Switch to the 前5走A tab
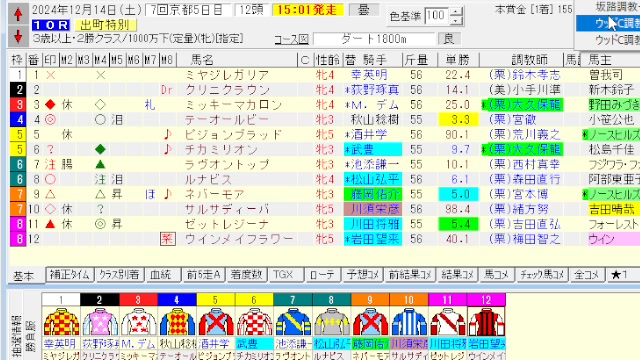The height and width of the screenshot is (360, 640). click(x=203, y=275)
